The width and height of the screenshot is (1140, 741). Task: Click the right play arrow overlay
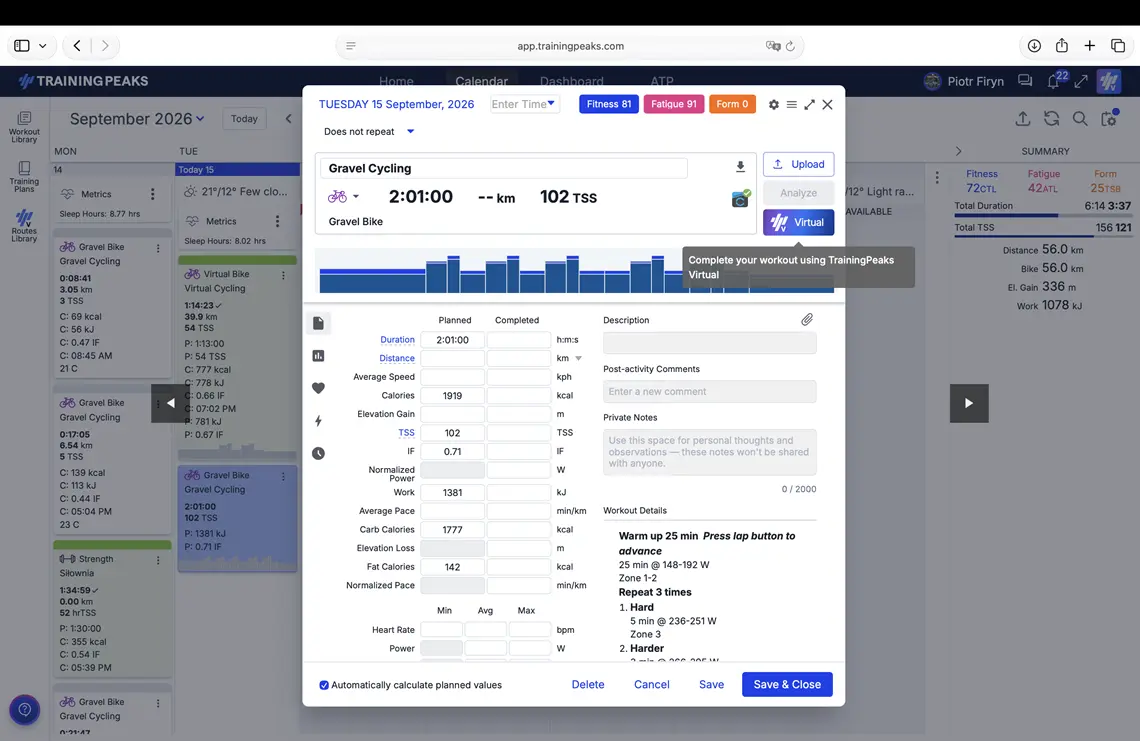tap(969, 403)
